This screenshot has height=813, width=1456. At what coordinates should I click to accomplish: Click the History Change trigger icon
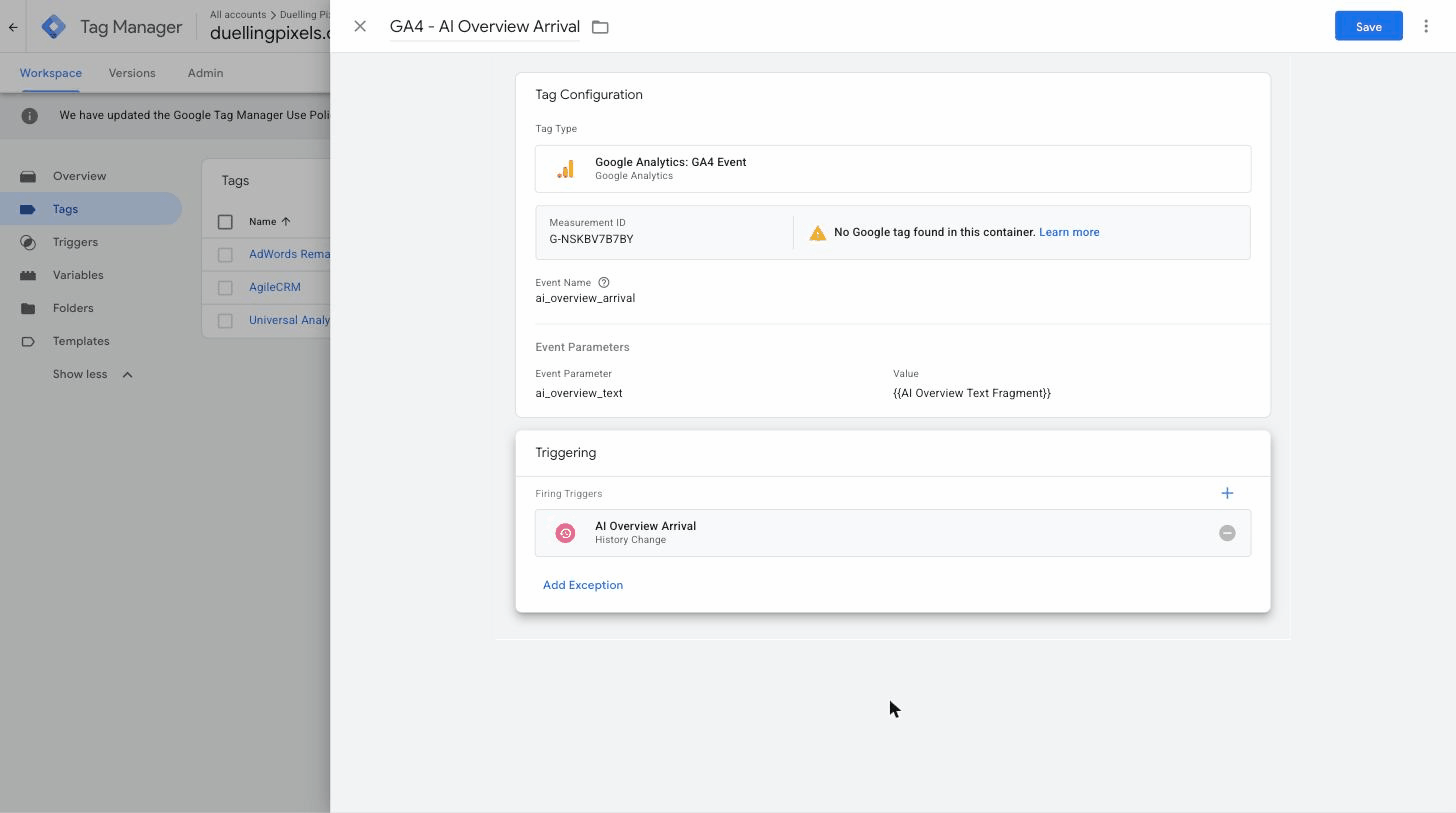click(x=565, y=533)
